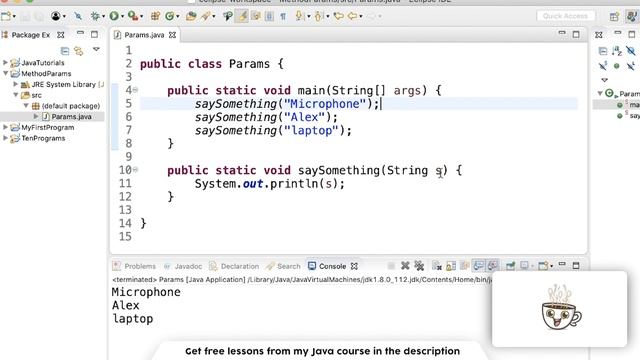Click the Skip All Breakpoints icon
Screen dimensions: 640x360
click(x=78, y=16)
